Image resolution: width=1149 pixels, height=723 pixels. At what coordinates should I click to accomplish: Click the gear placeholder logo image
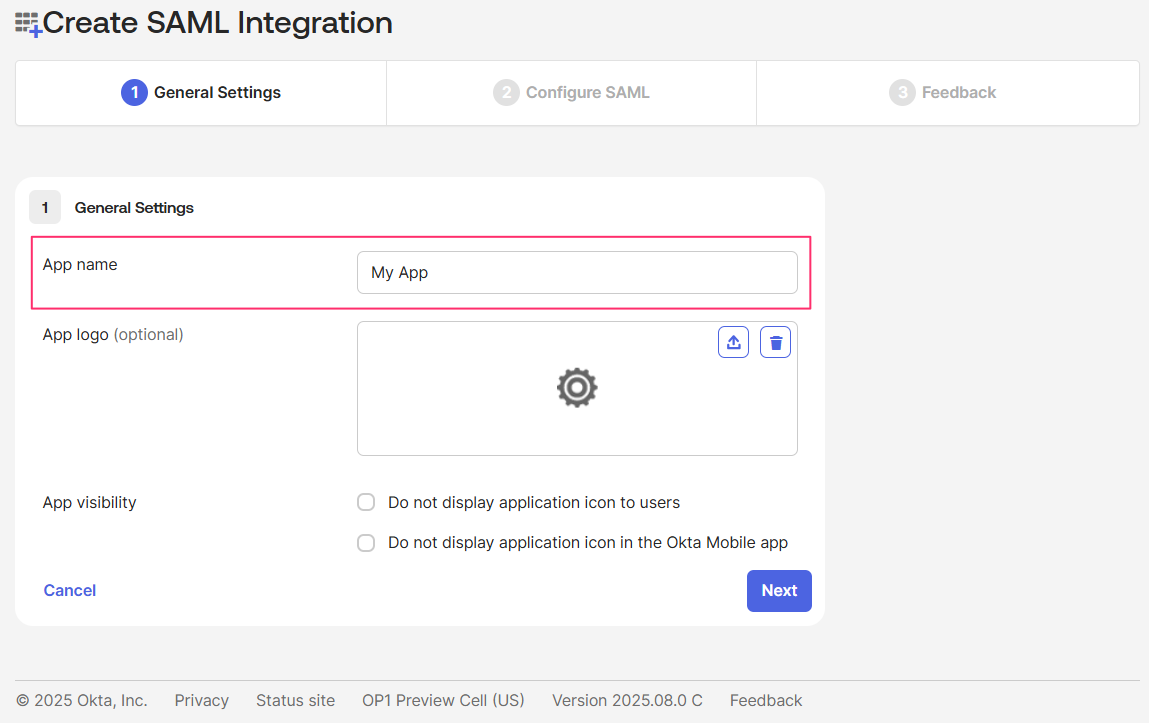[x=577, y=388]
